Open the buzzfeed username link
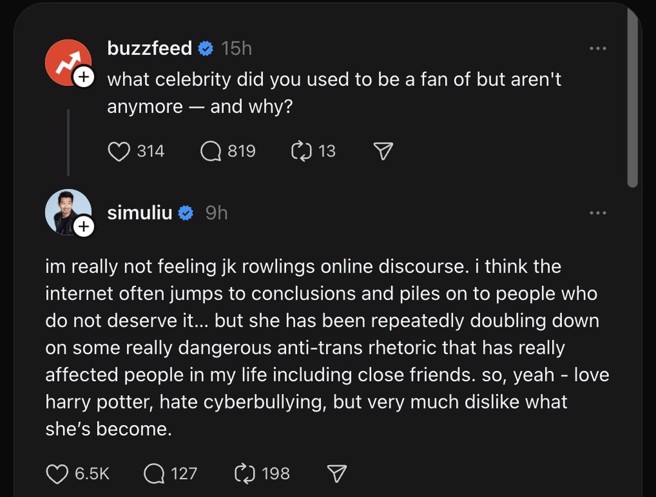The image size is (656, 497). tap(149, 48)
